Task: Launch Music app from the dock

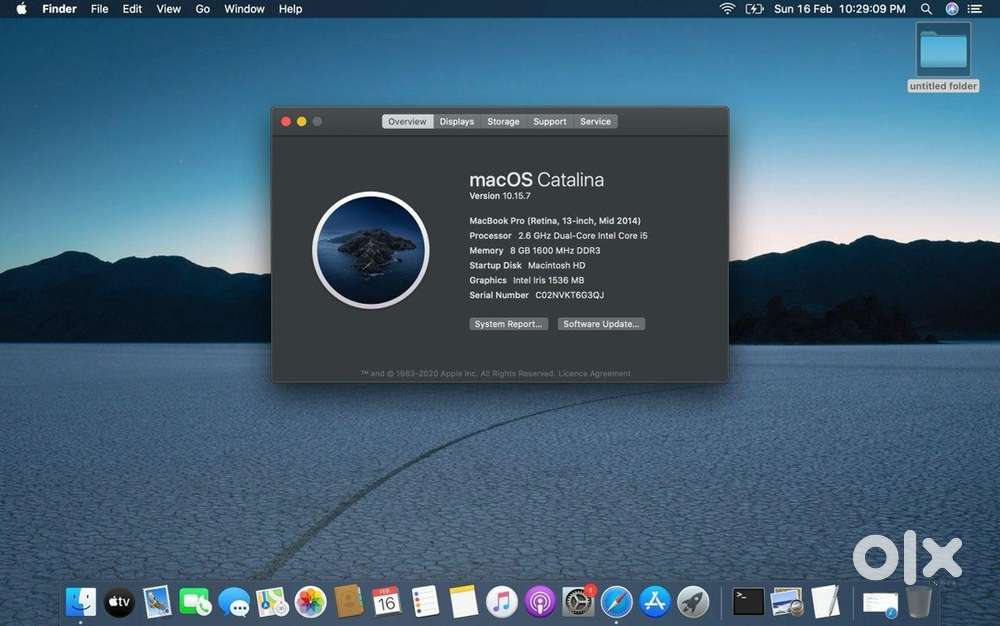Action: click(x=501, y=601)
